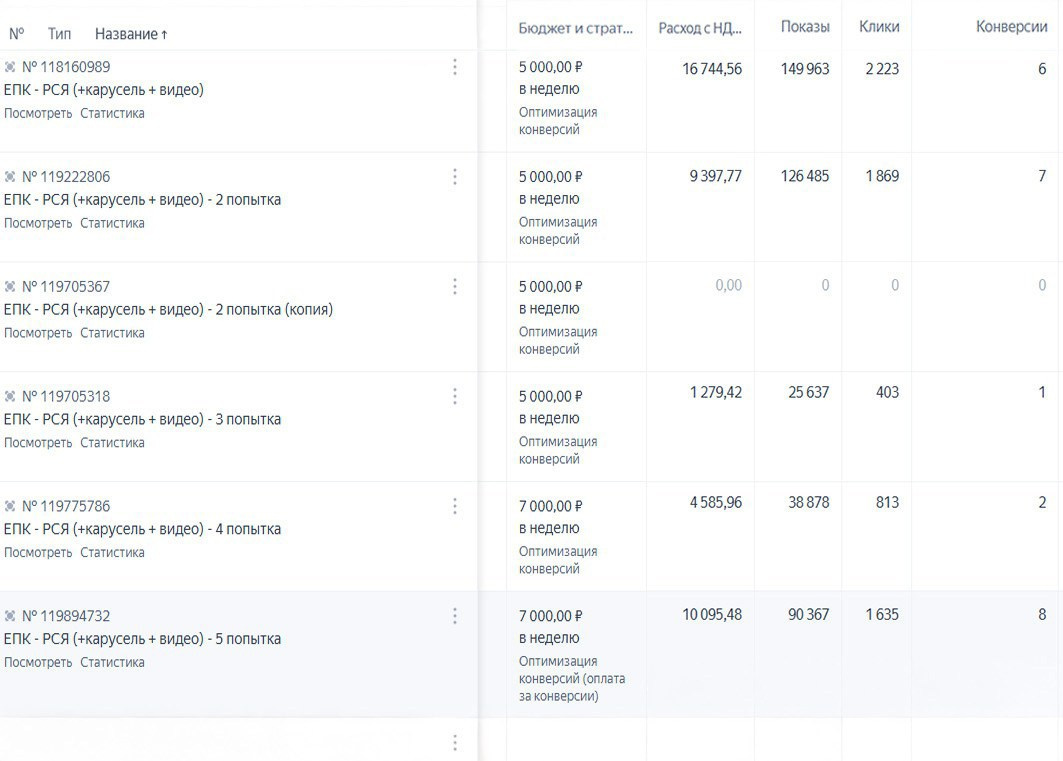Open campaign ЕПК - РСЯ - 2 попытка
1063x761 pixels.
pos(142,200)
